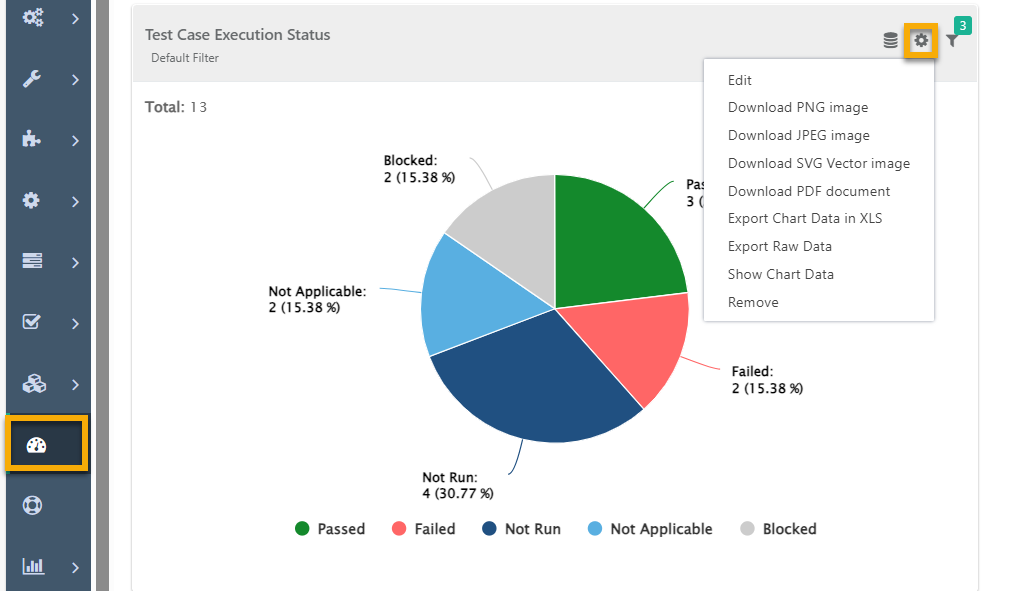
Task: Click the dashboard gauge icon in sidebar
Action: click(36, 445)
